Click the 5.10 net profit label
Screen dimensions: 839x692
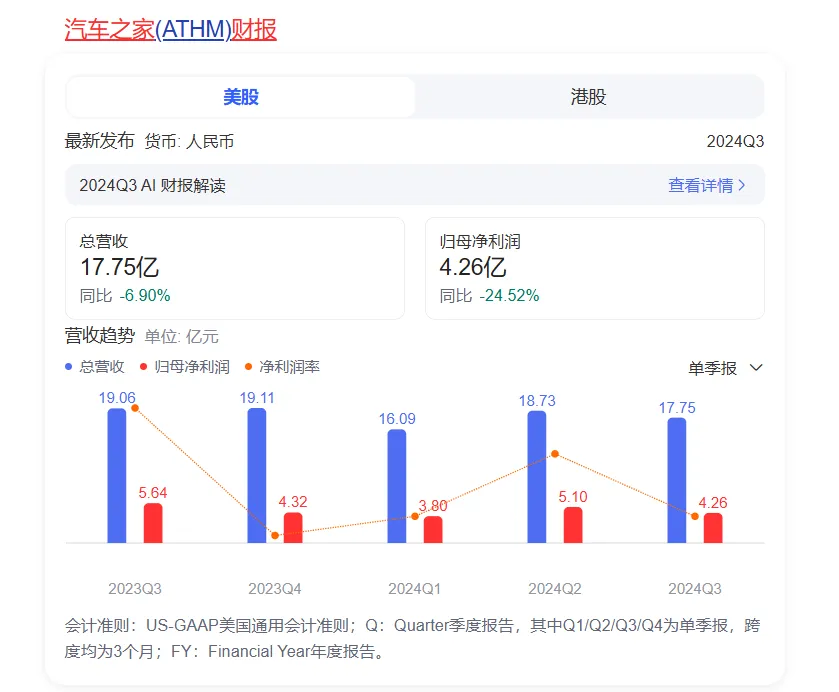(573, 497)
